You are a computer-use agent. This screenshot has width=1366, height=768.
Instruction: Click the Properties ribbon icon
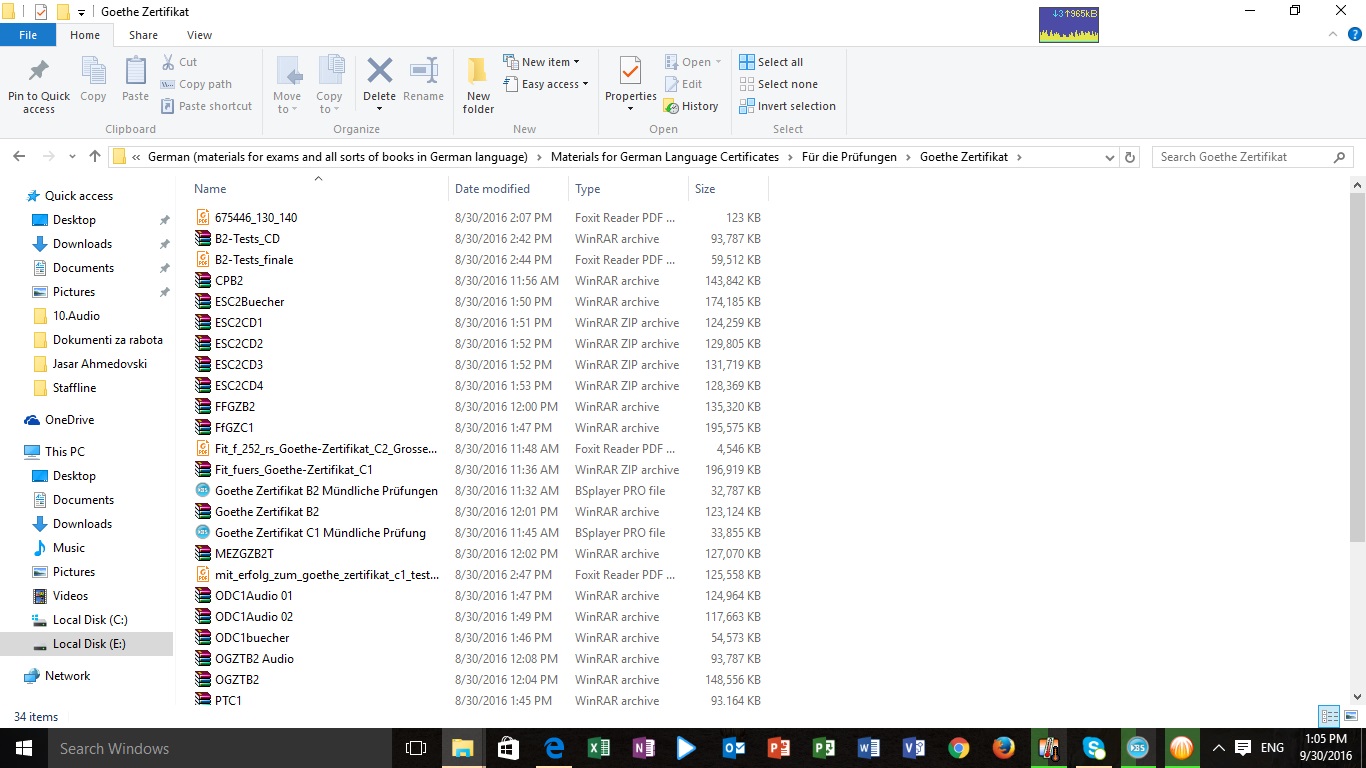coord(630,71)
